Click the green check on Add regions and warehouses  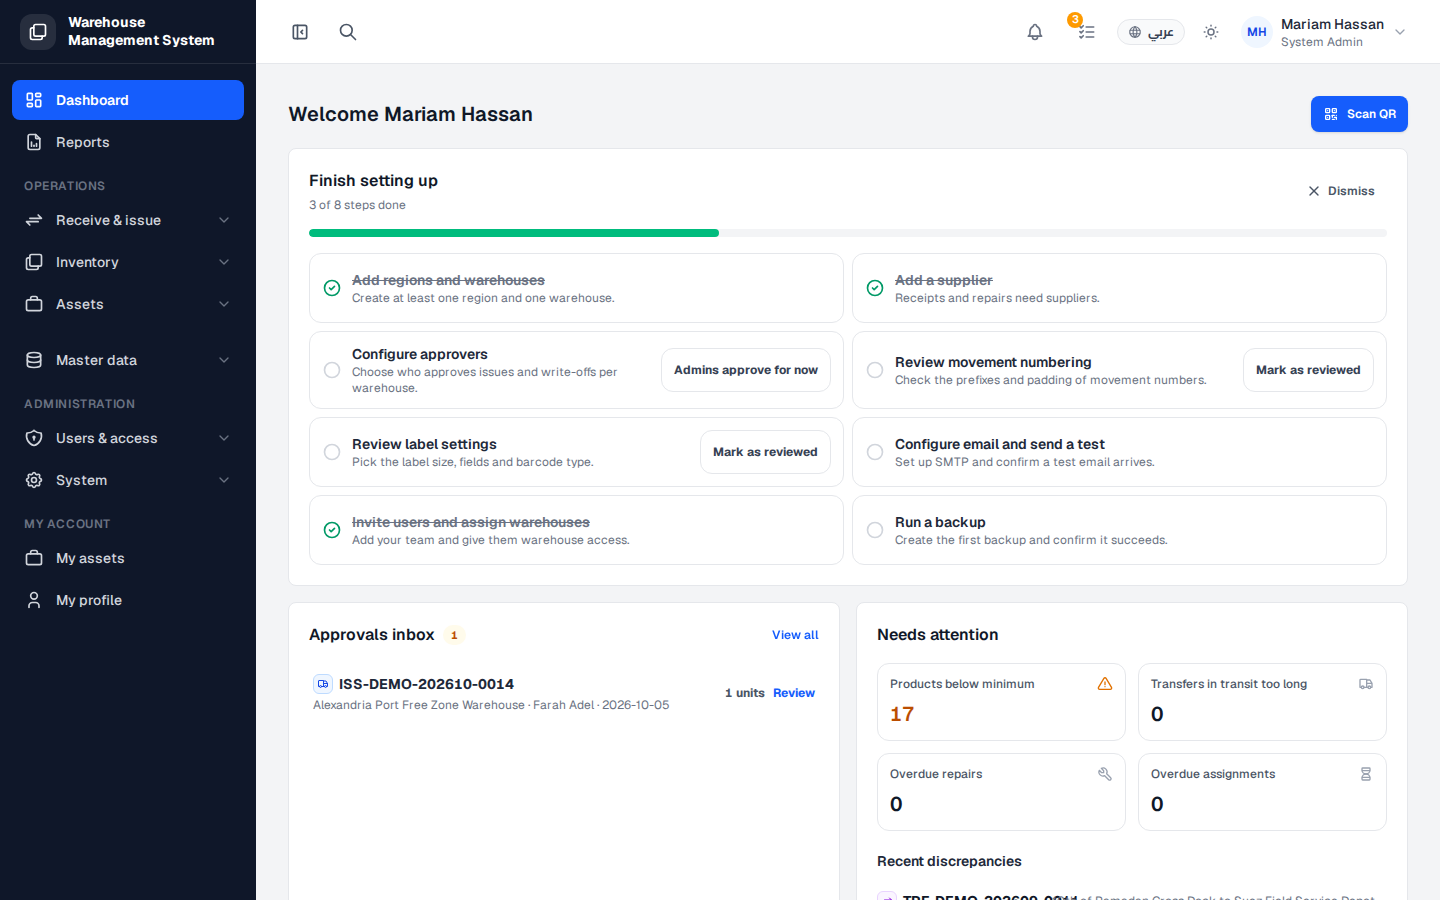pos(332,288)
